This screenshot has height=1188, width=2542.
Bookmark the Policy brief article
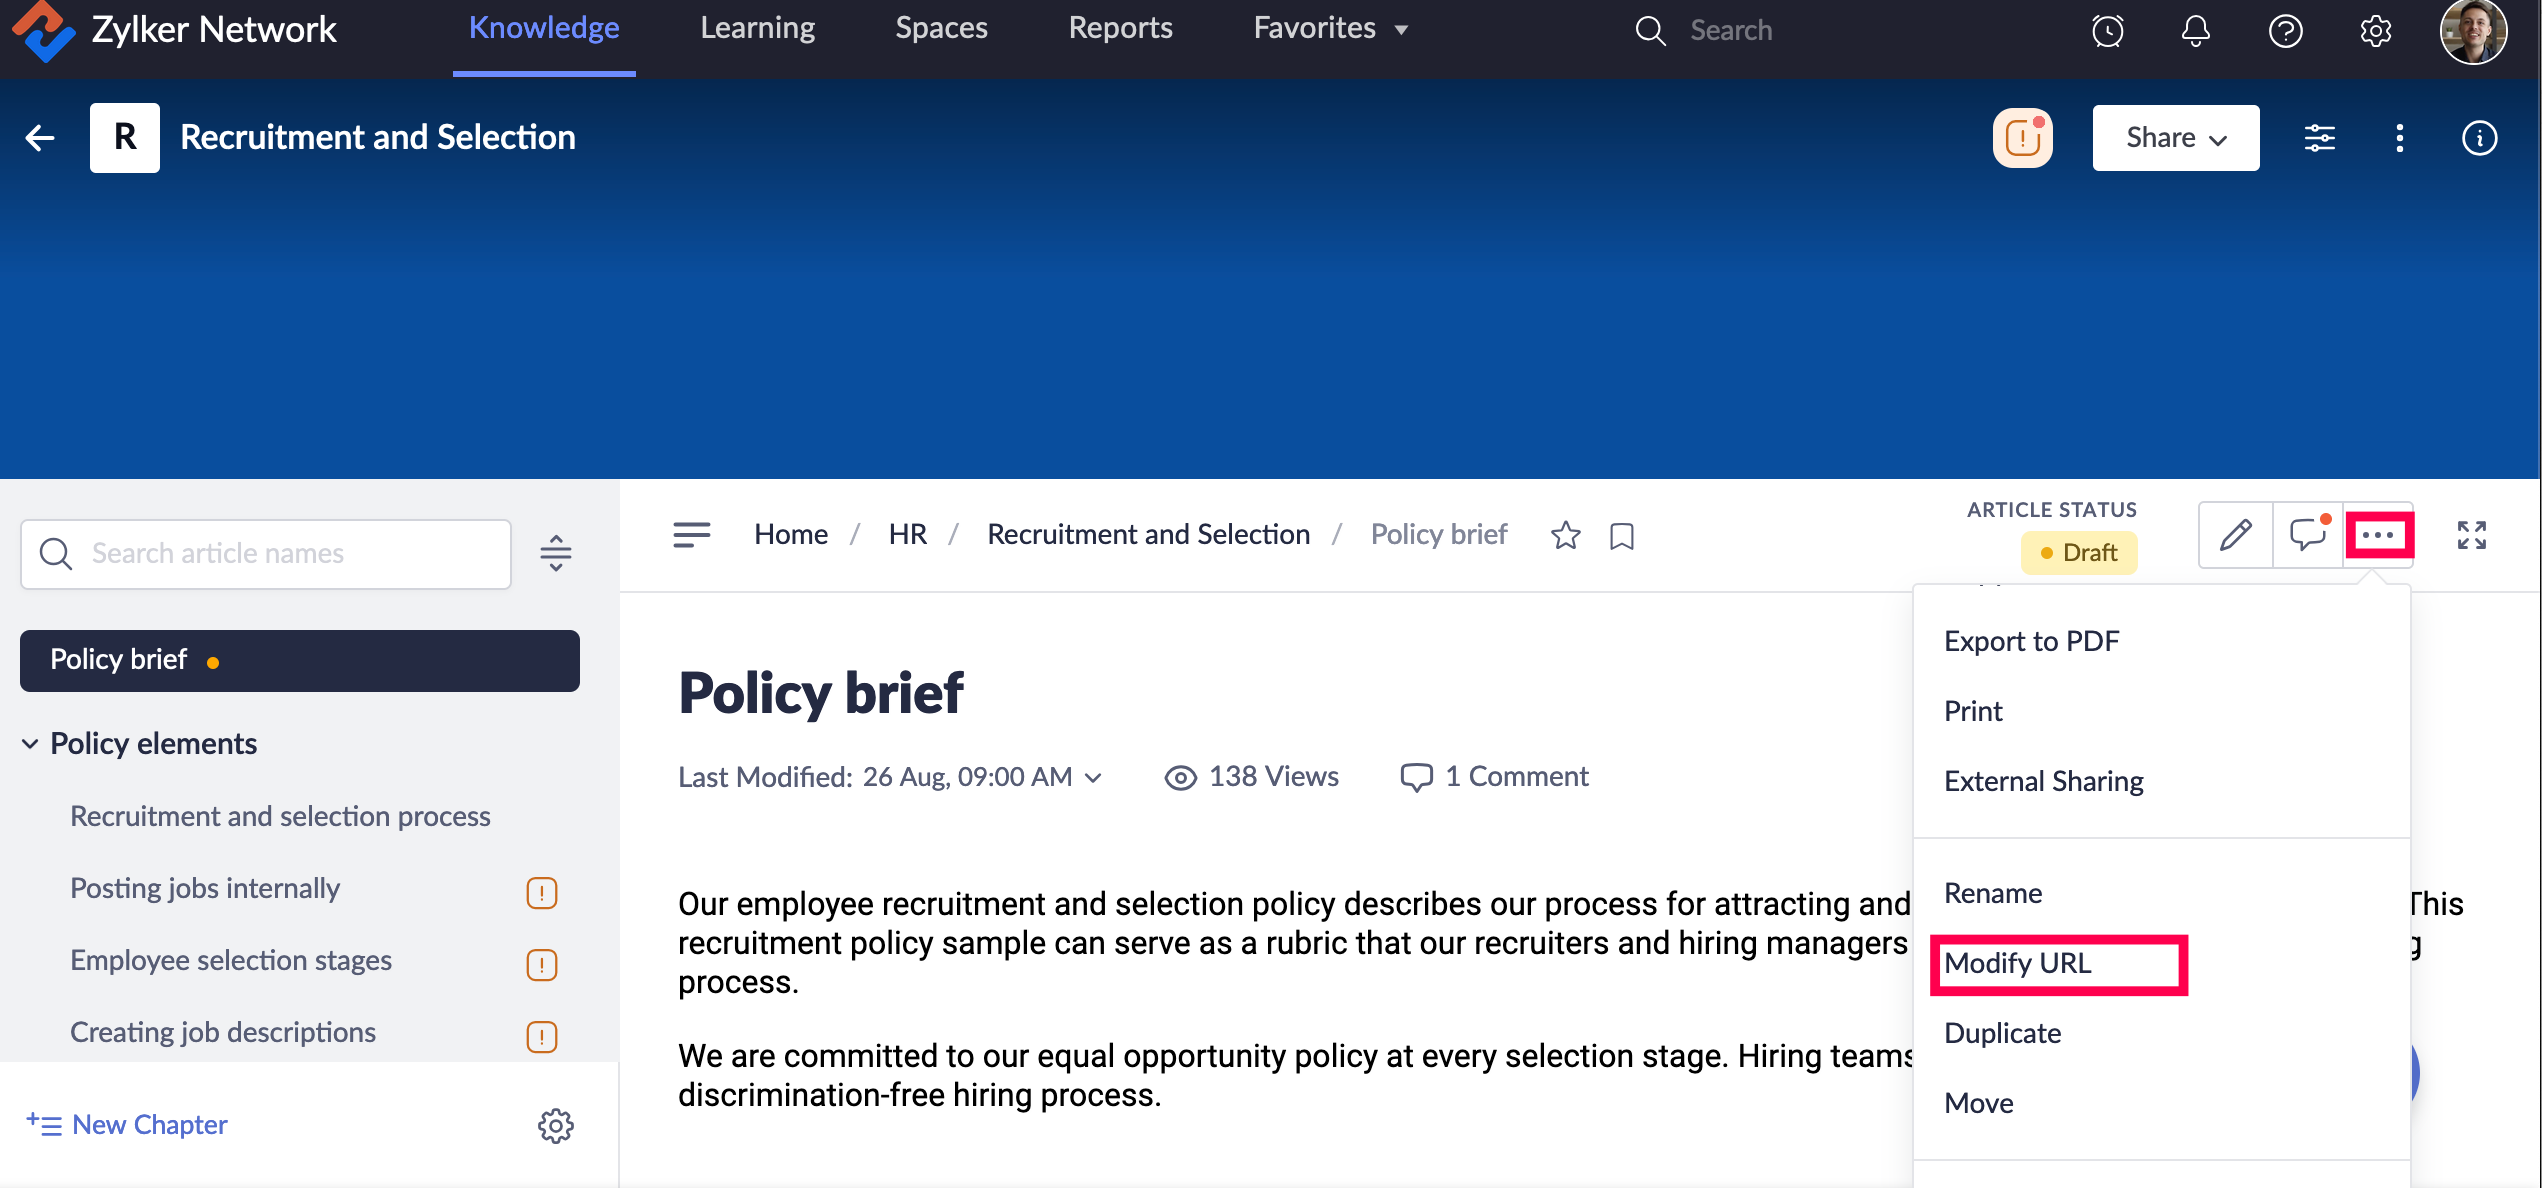[x=1621, y=536]
